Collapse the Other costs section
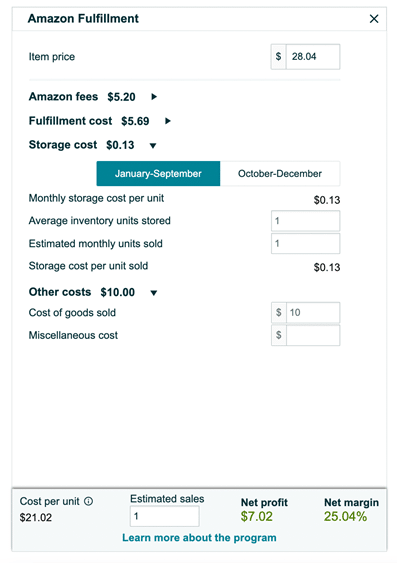Image resolution: width=397 pixels, height=563 pixels. pyautogui.click(x=154, y=293)
